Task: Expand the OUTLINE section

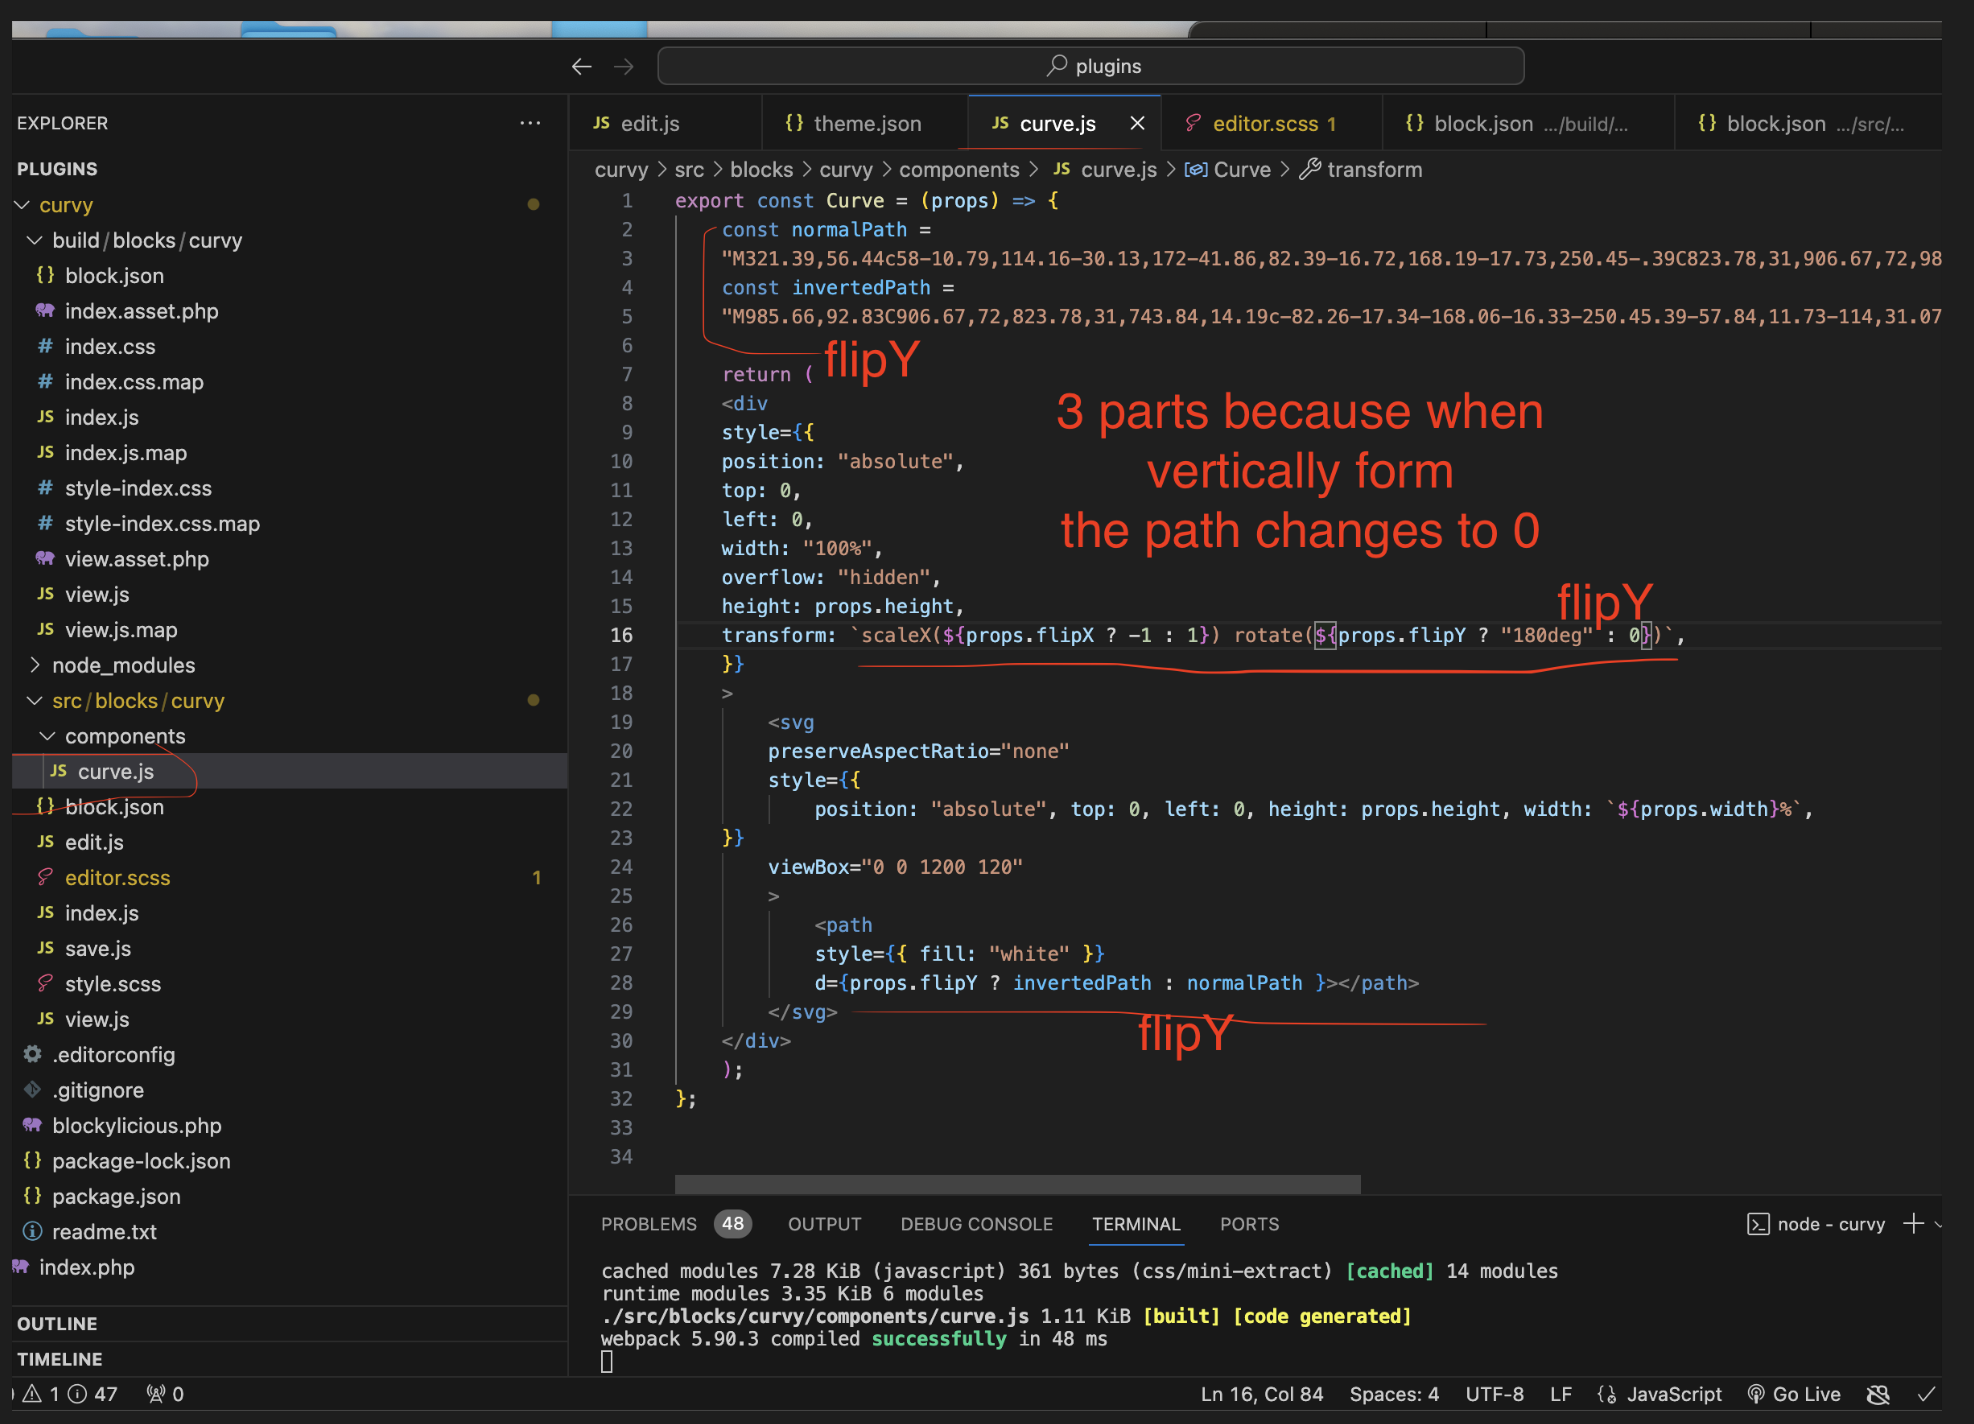Action: click(57, 1323)
